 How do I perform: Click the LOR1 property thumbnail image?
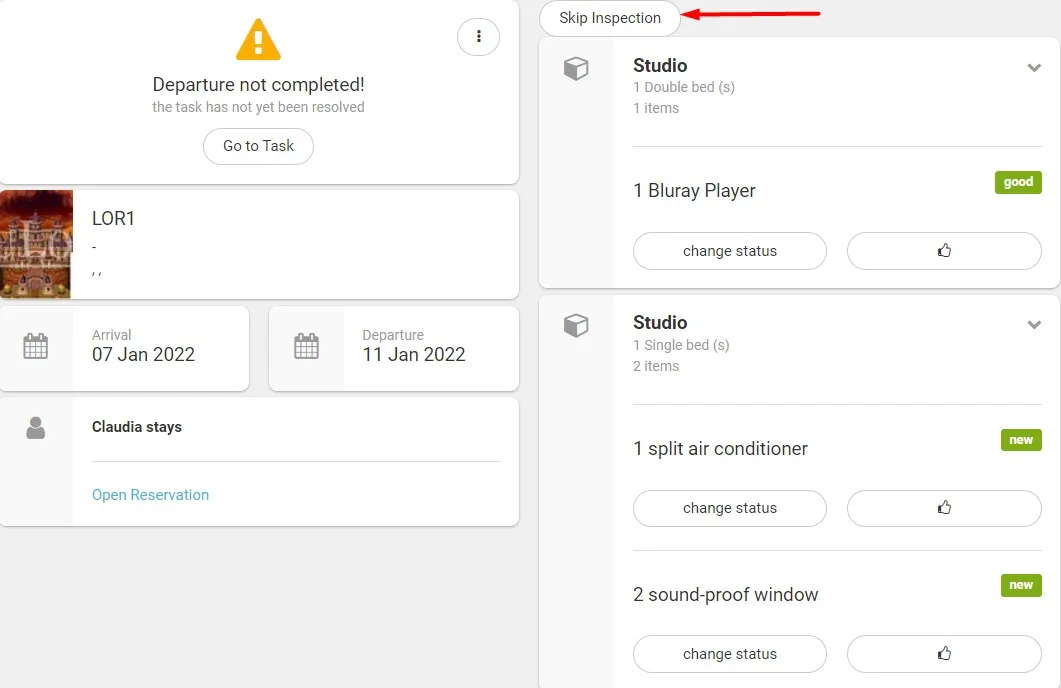coord(36,244)
